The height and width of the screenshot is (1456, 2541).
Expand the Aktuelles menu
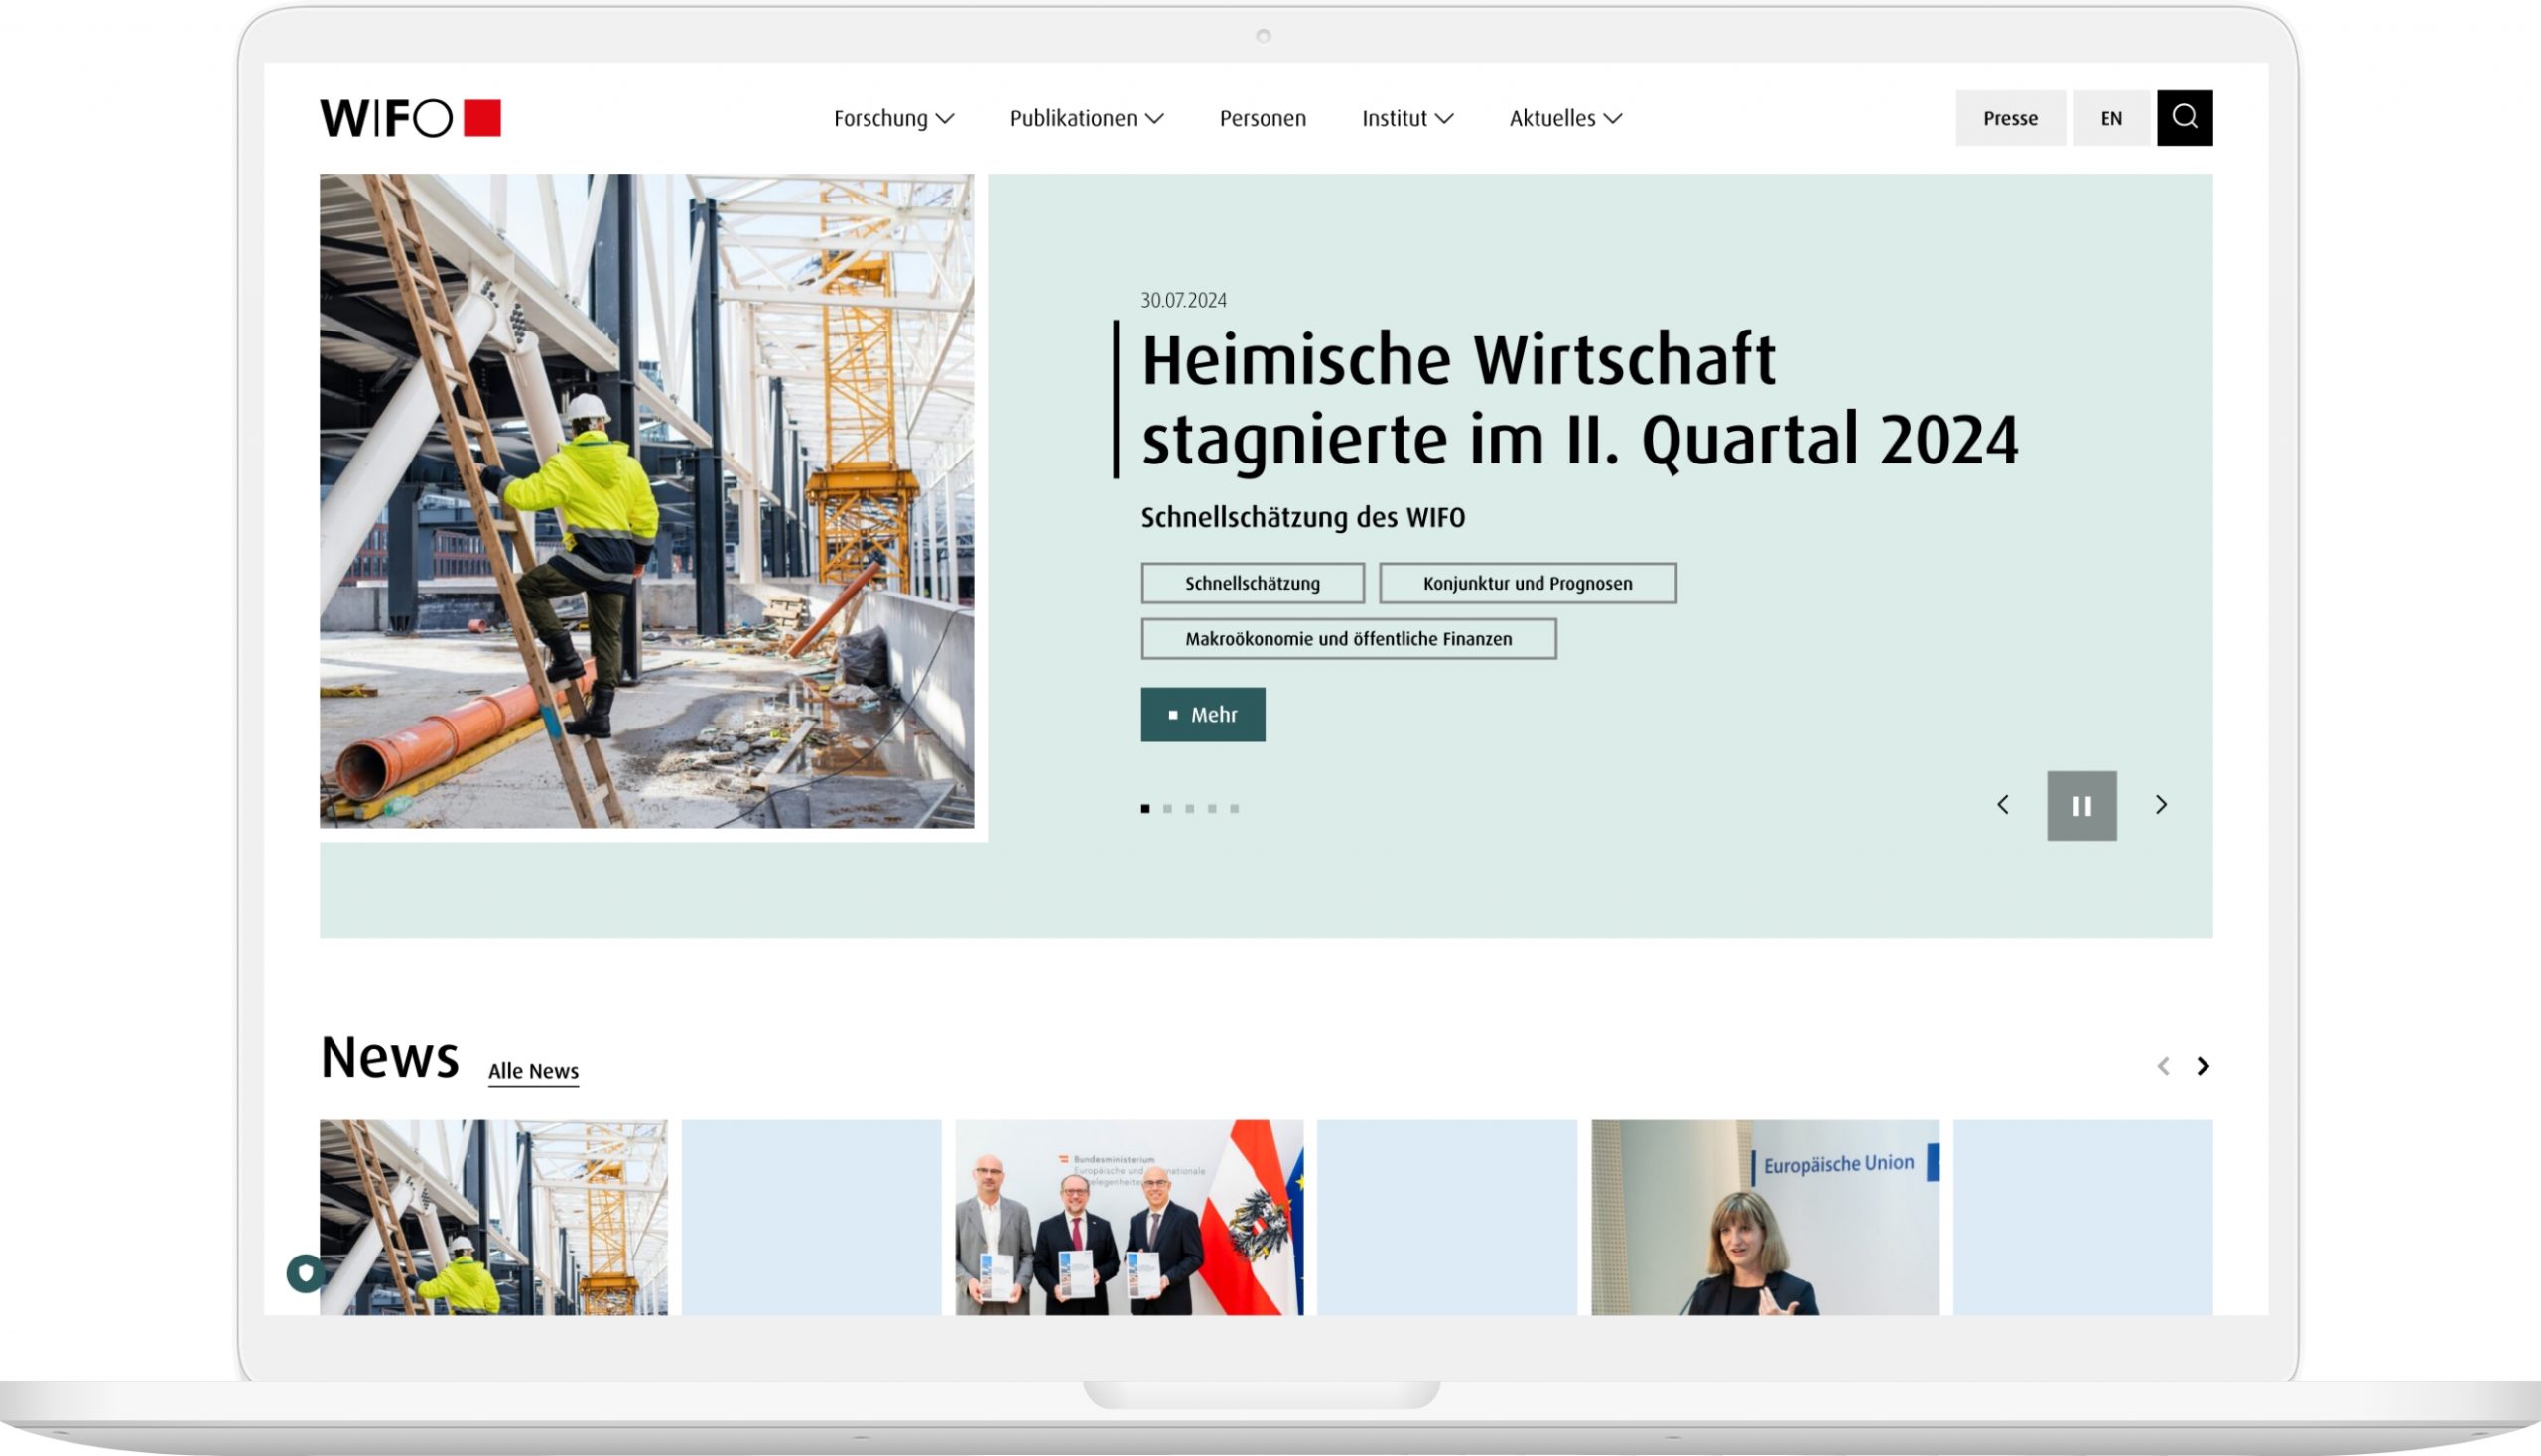coord(1565,118)
